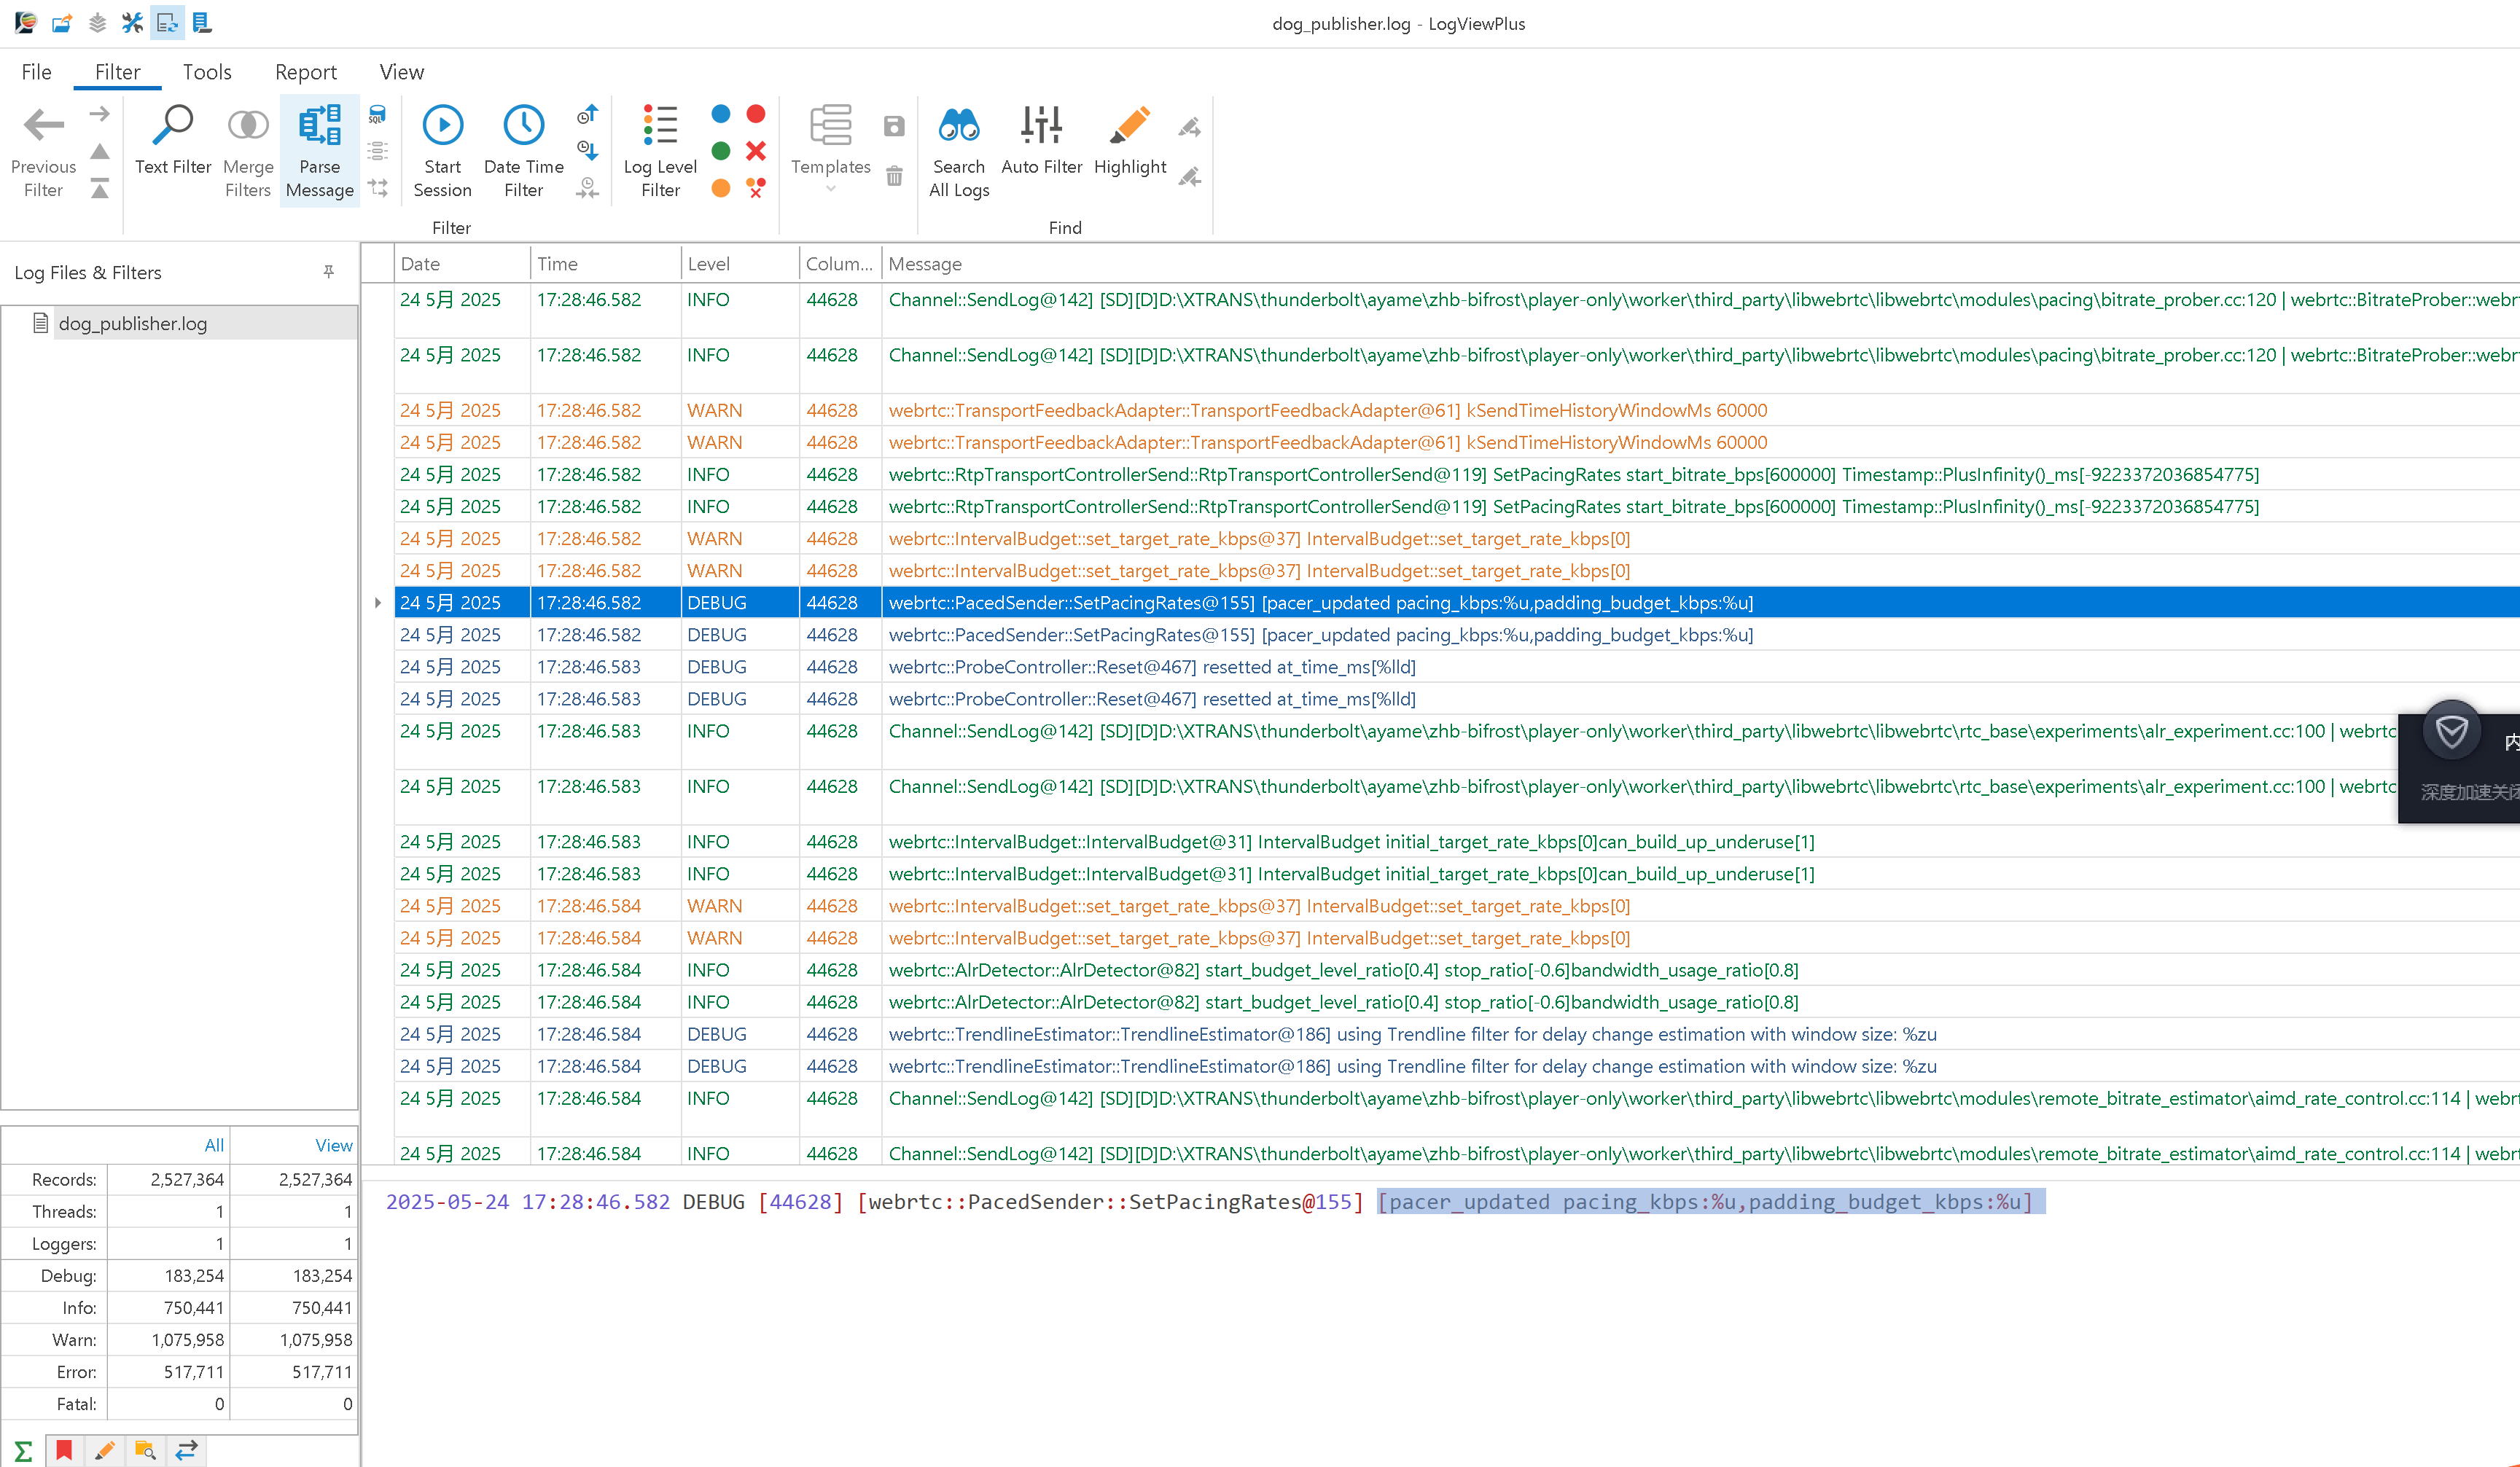Clear level filters with red X

(756, 151)
